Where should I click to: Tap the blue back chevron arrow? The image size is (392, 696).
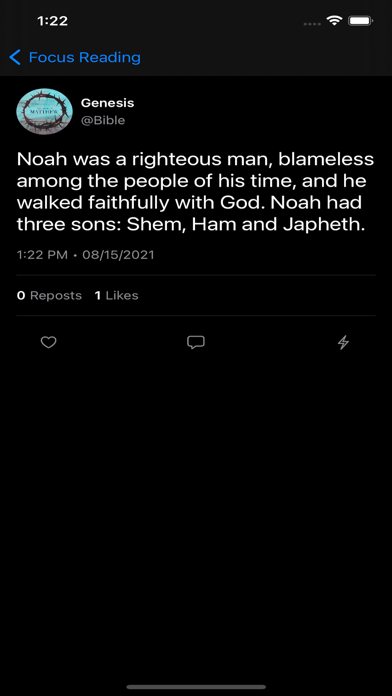click(x=15, y=57)
